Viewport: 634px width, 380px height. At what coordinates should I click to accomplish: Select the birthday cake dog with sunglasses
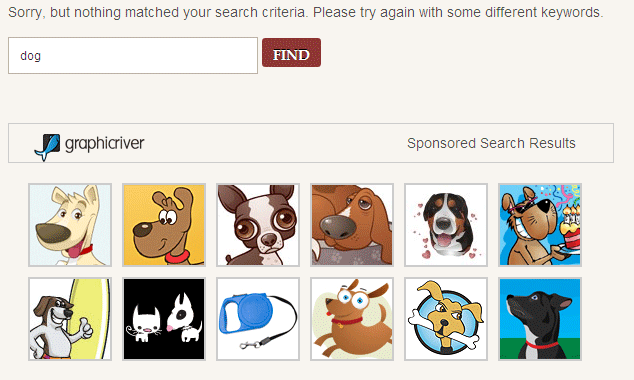[x=540, y=225]
